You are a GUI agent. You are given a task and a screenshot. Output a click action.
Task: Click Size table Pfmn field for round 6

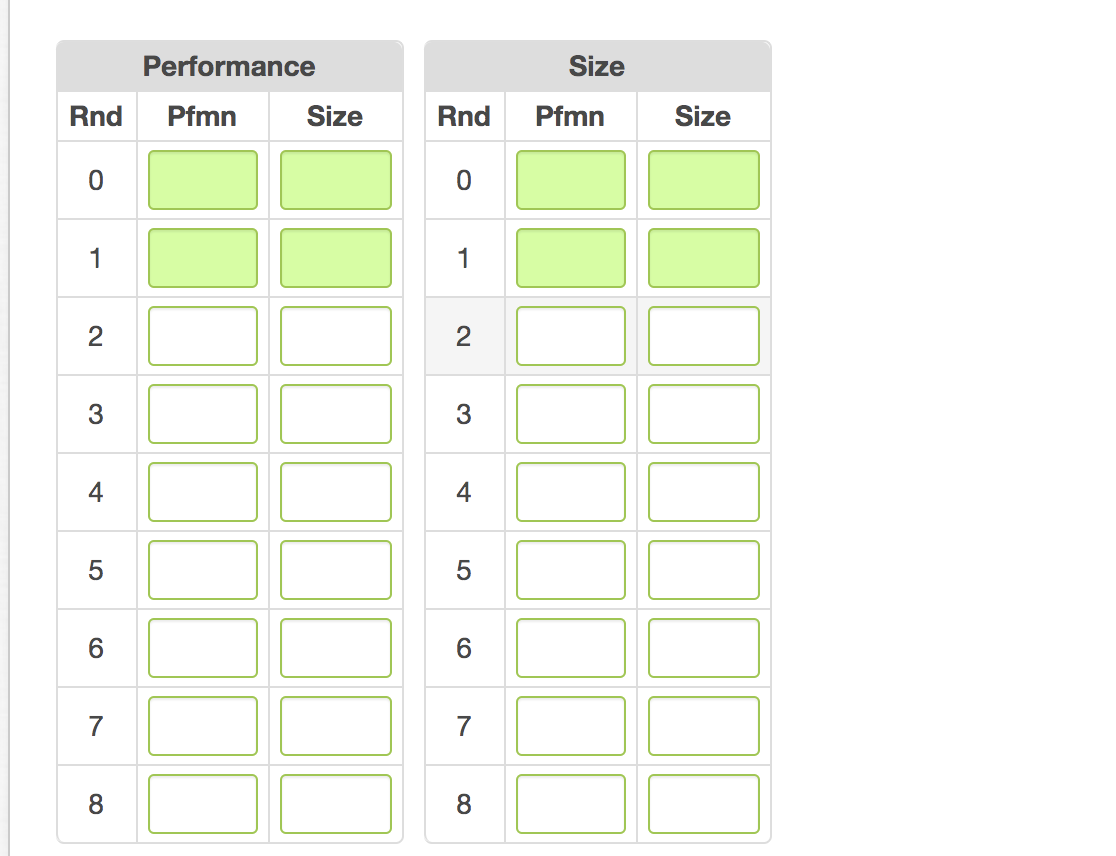[571, 648]
